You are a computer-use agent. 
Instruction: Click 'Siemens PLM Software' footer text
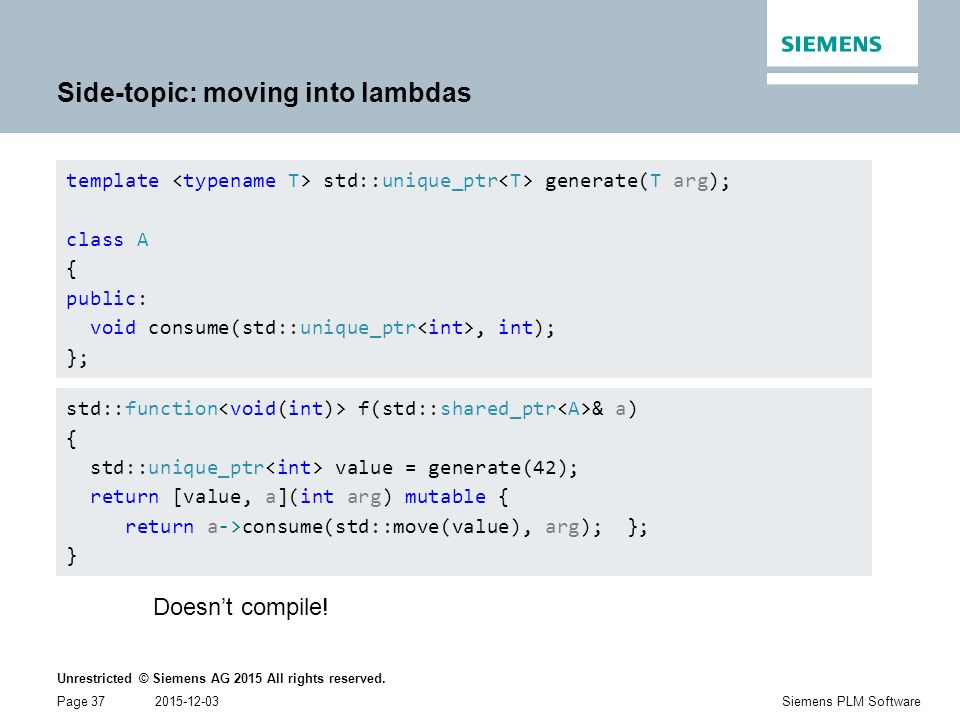851,702
